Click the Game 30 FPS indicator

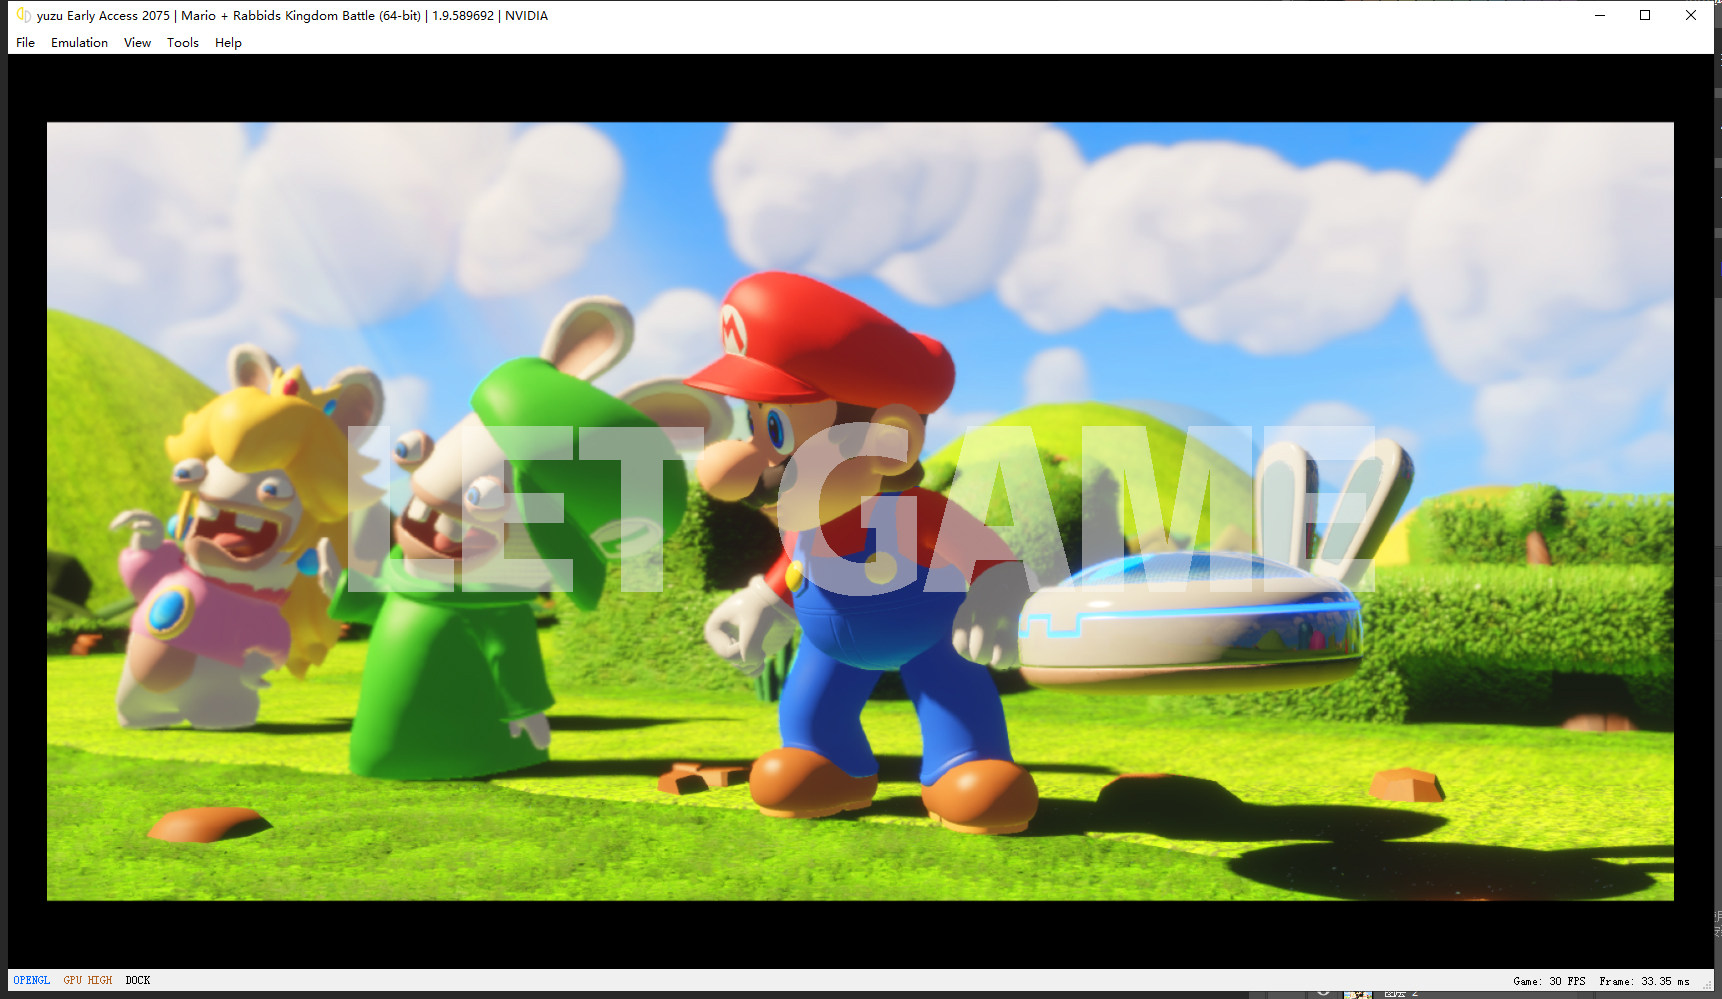(1549, 981)
